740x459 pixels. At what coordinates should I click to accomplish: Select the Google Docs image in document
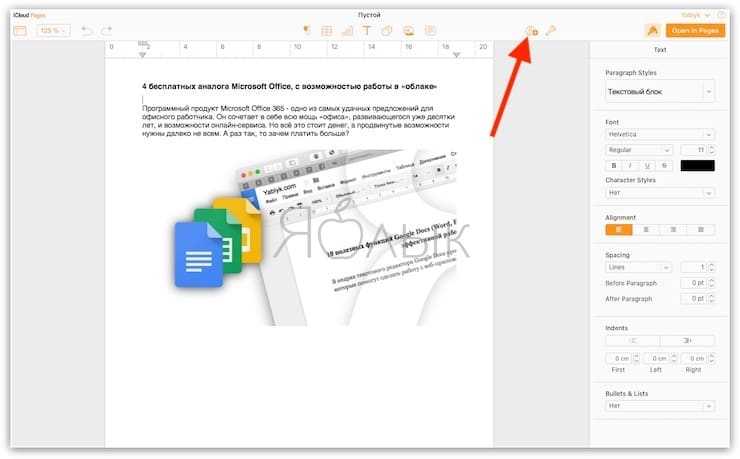(315, 238)
